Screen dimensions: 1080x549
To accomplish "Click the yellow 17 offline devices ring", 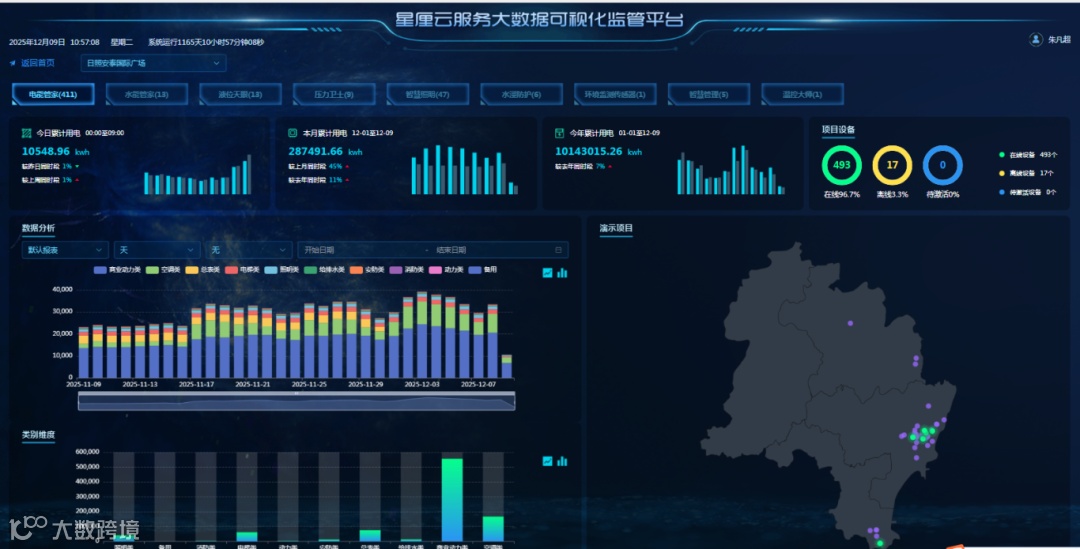I will [x=892, y=165].
